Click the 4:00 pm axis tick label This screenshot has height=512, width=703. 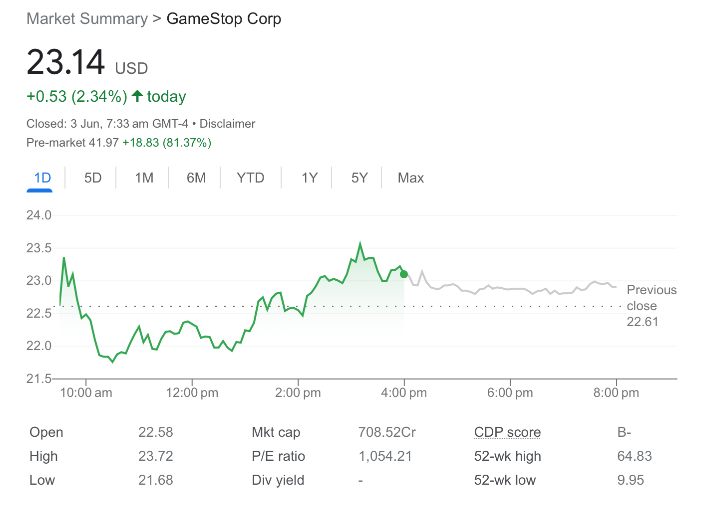pos(404,393)
